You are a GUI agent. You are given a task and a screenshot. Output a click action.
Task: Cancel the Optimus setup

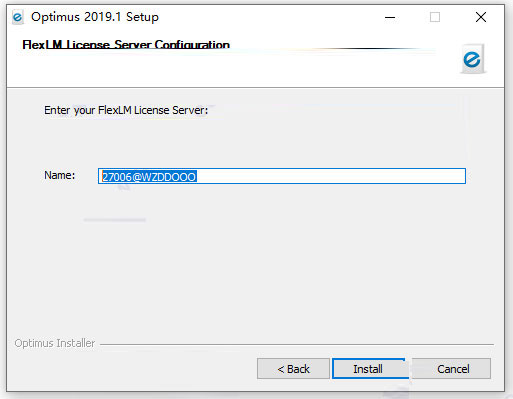point(452,369)
